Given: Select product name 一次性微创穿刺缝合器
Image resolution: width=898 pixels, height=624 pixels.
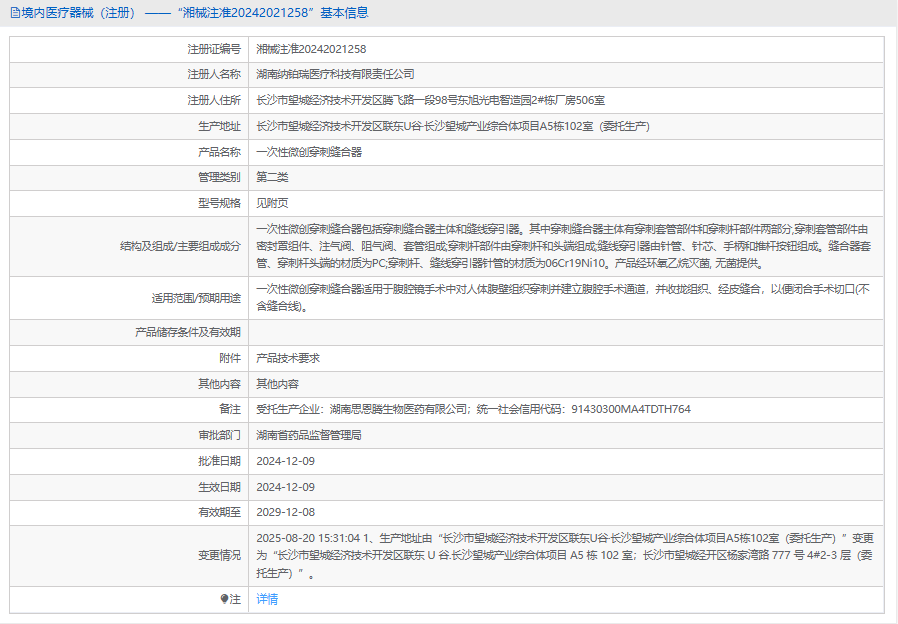Looking at the screenshot, I should coord(309,152).
